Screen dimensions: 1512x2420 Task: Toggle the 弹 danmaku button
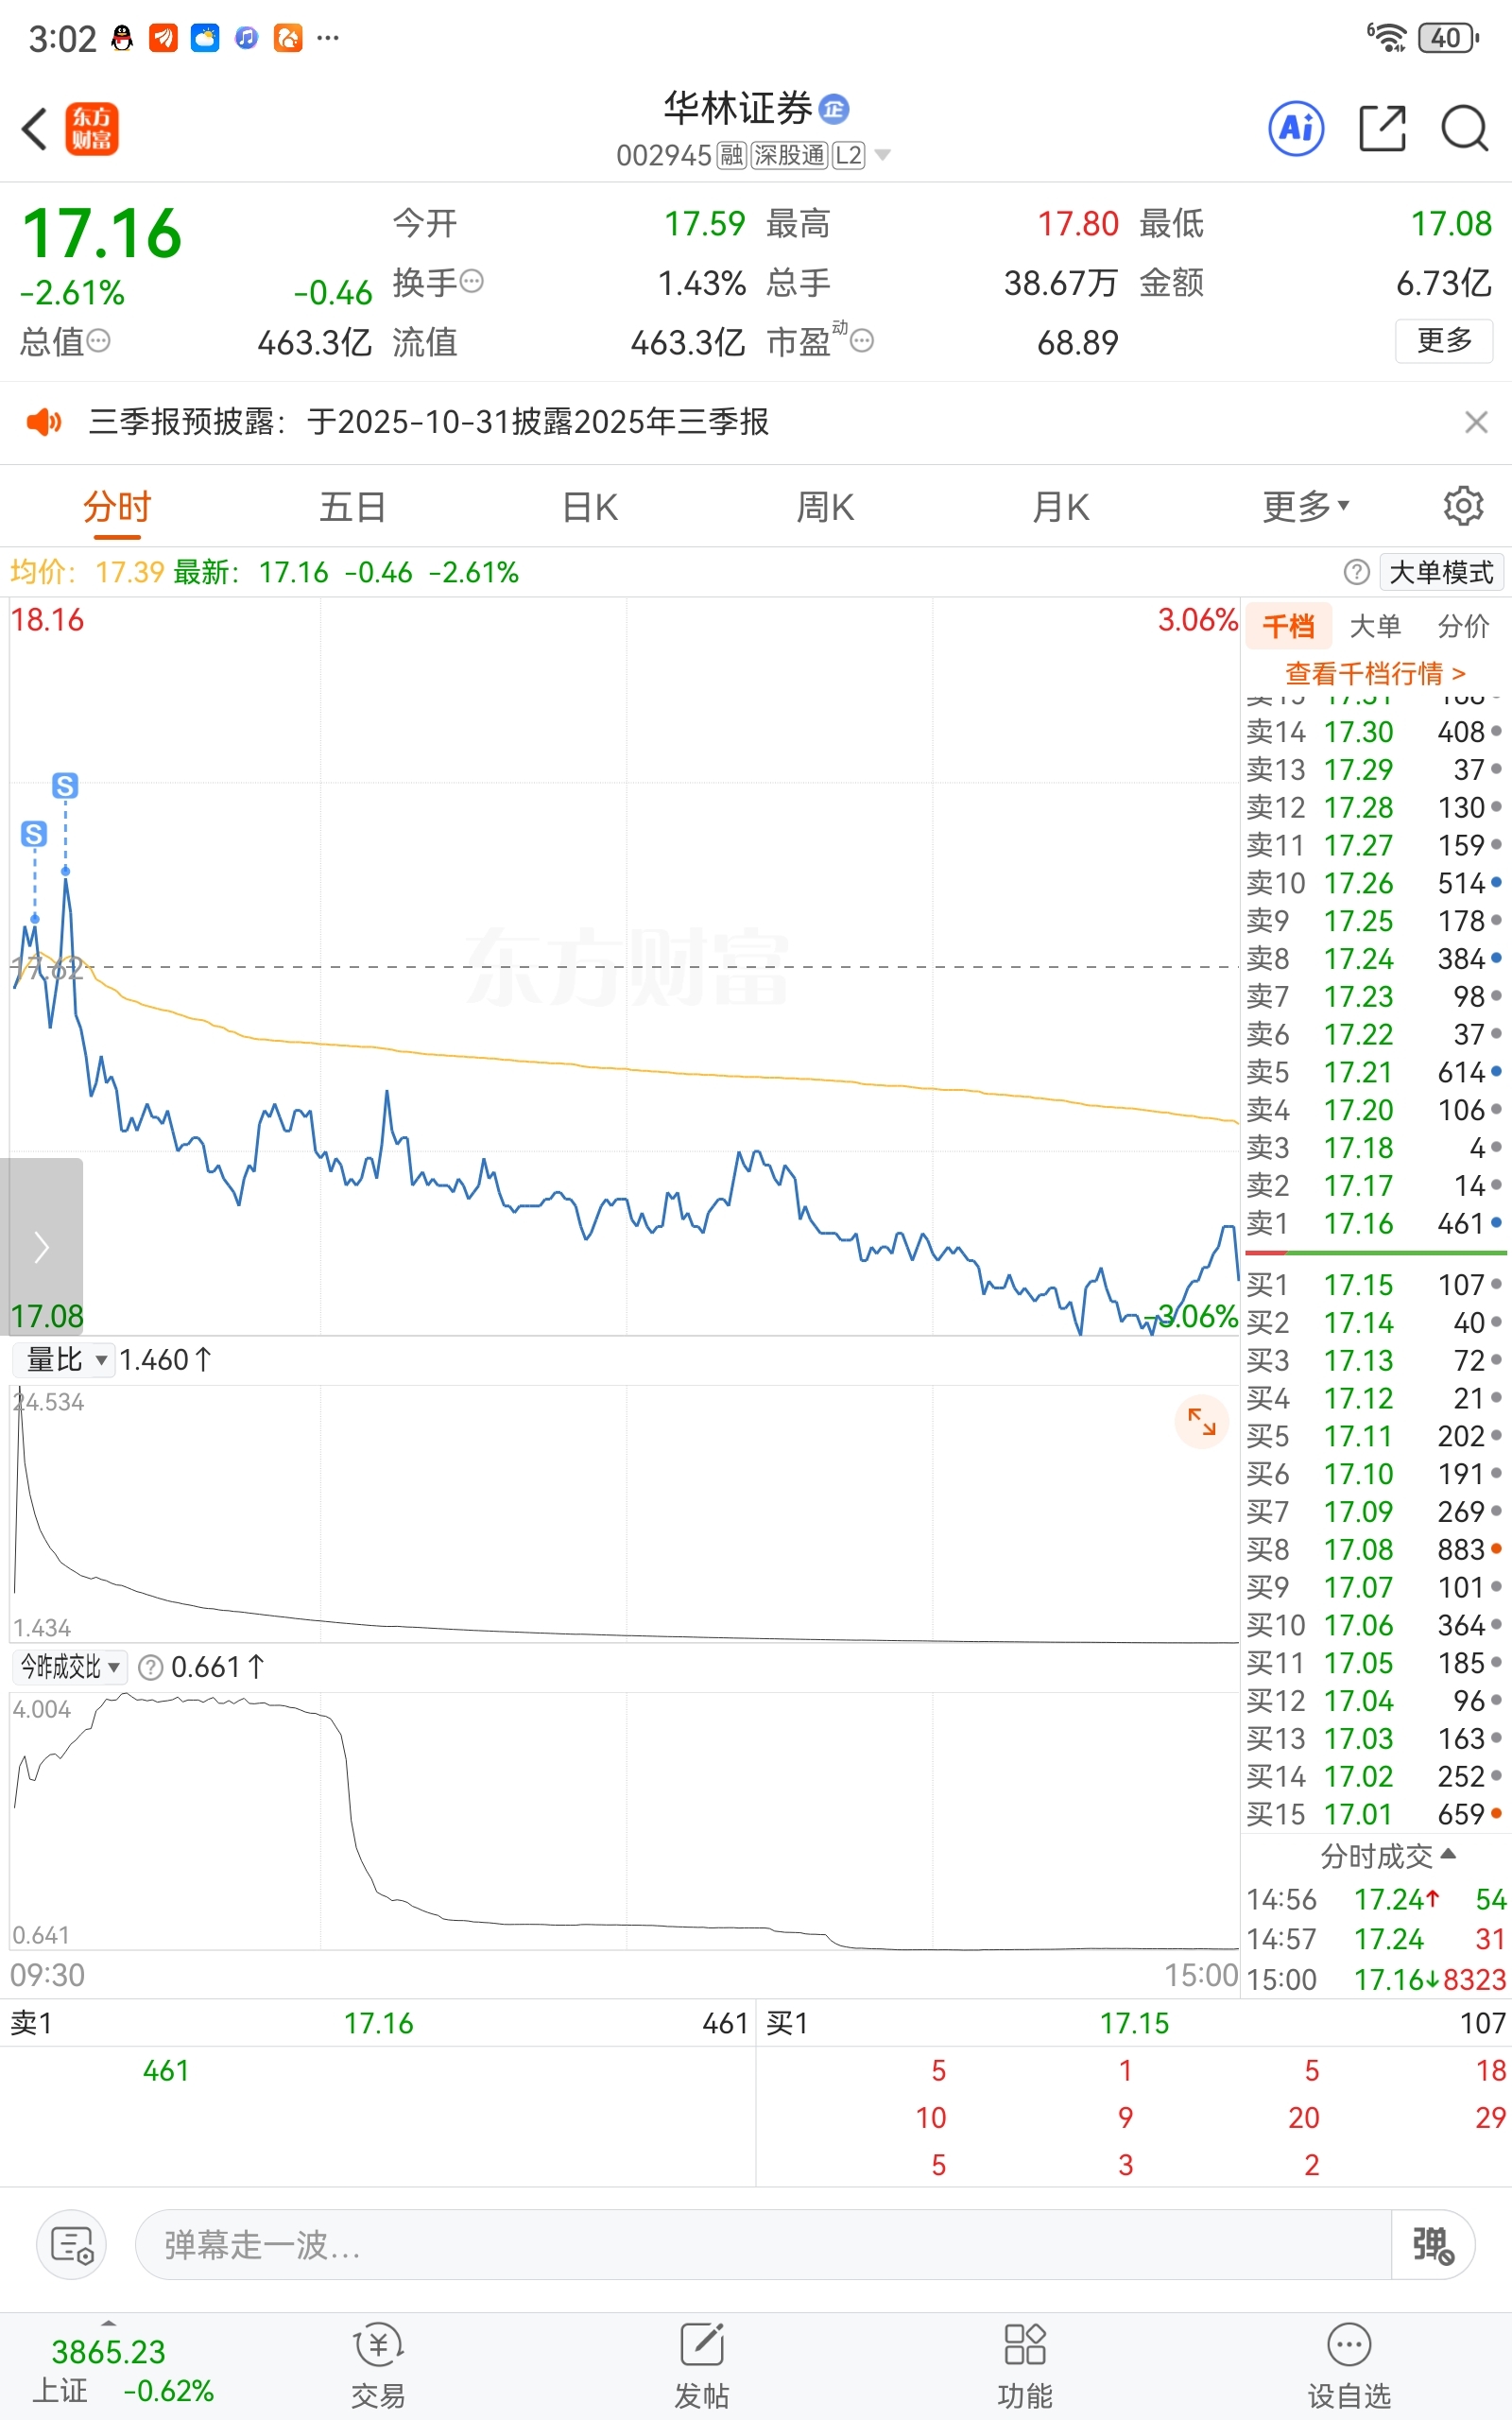tap(1433, 2245)
